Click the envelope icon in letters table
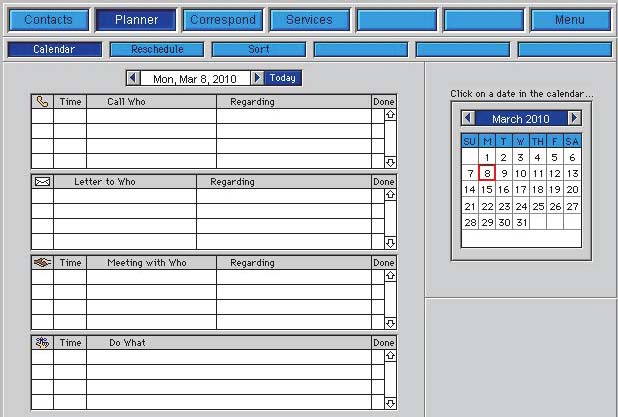 click(x=42, y=182)
